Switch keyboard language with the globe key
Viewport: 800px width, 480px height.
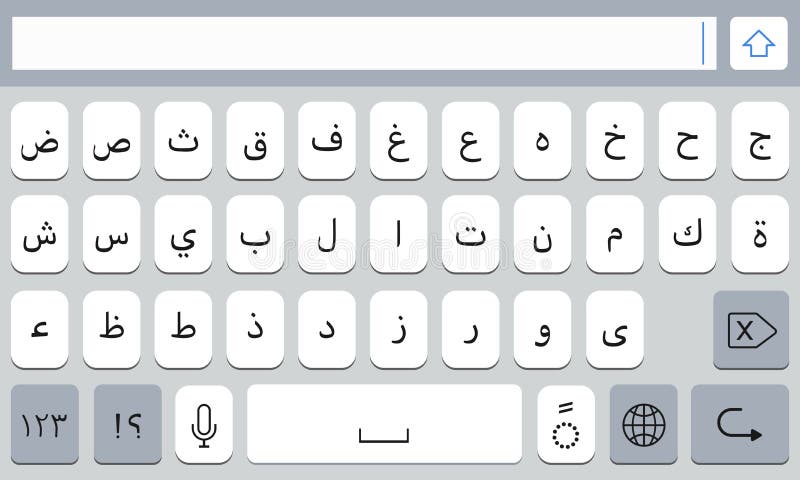pos(643,424)
